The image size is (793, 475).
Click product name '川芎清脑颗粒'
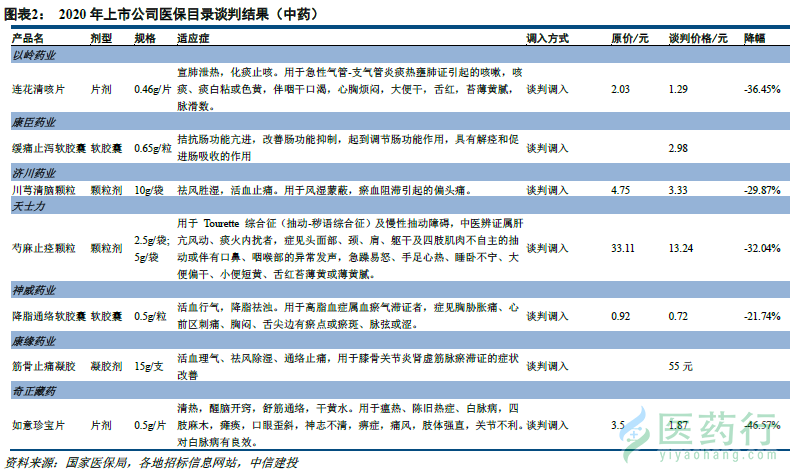pyautogui.click(x=43, y=190)
